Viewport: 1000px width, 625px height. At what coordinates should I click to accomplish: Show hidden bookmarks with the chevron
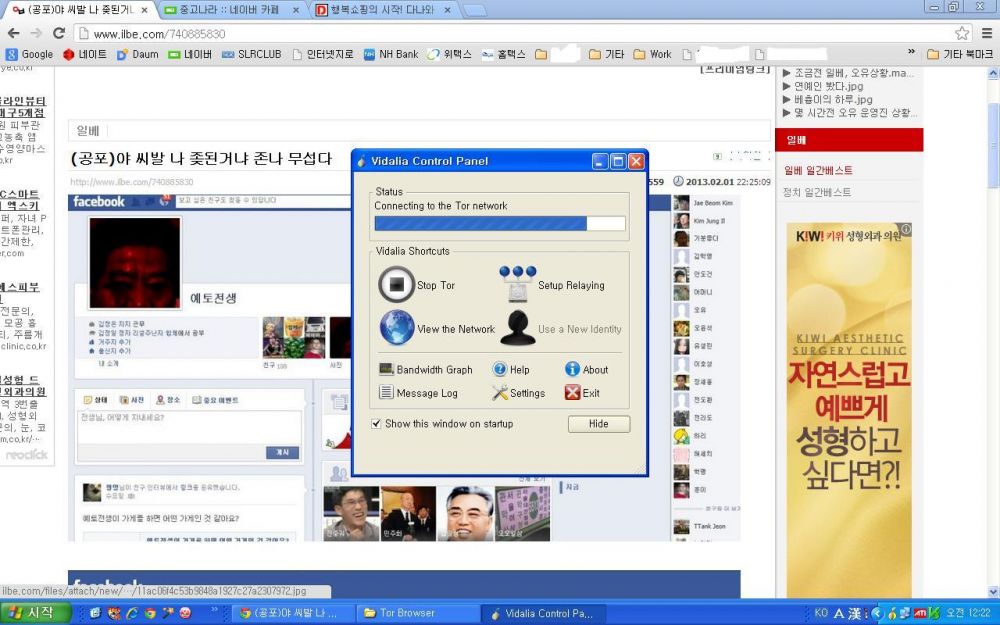point(911,52)
